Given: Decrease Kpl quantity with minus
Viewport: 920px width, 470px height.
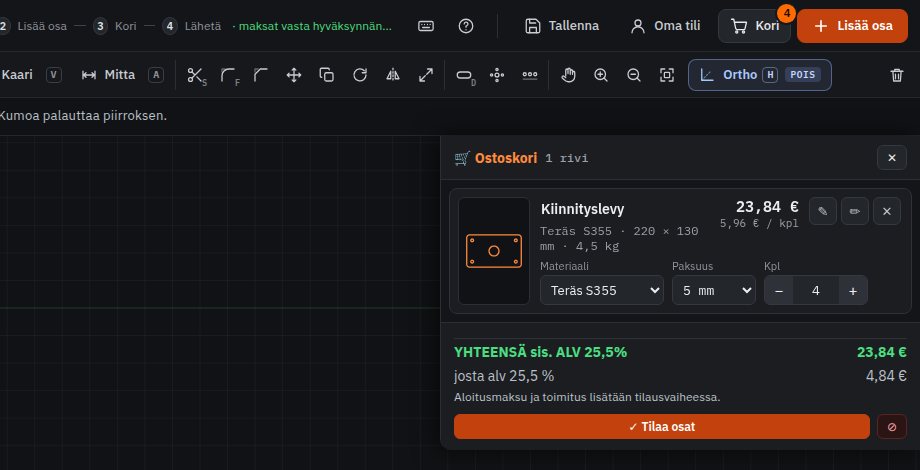Looking at the screenshot, I should (779, 290).
